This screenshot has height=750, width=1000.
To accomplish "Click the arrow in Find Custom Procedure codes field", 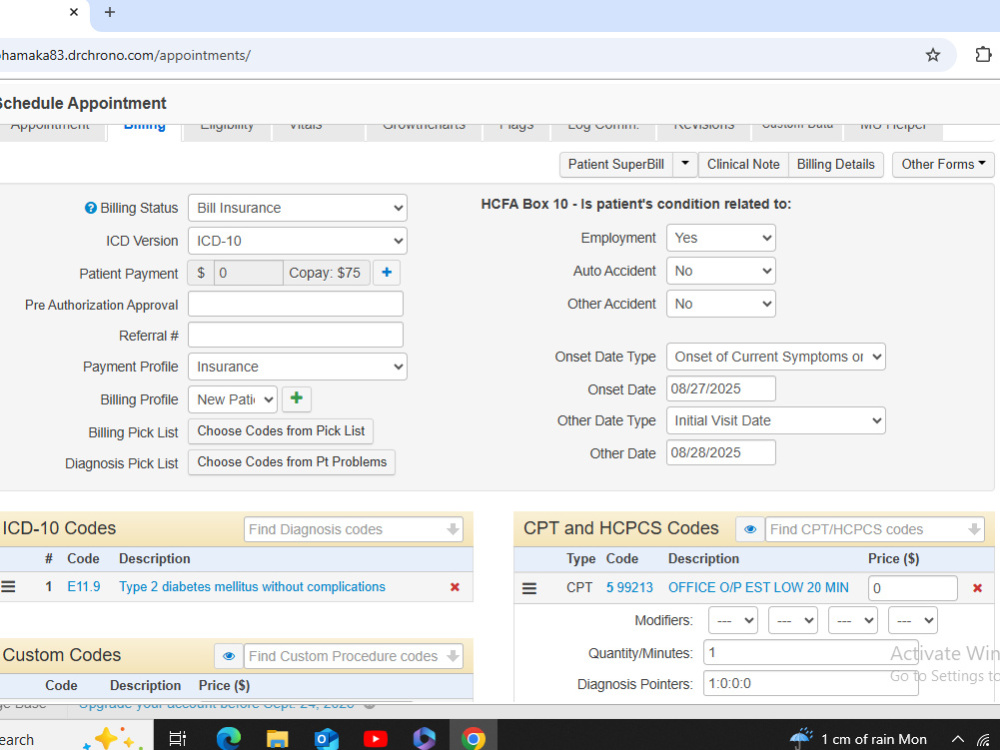I will [453, 656].
